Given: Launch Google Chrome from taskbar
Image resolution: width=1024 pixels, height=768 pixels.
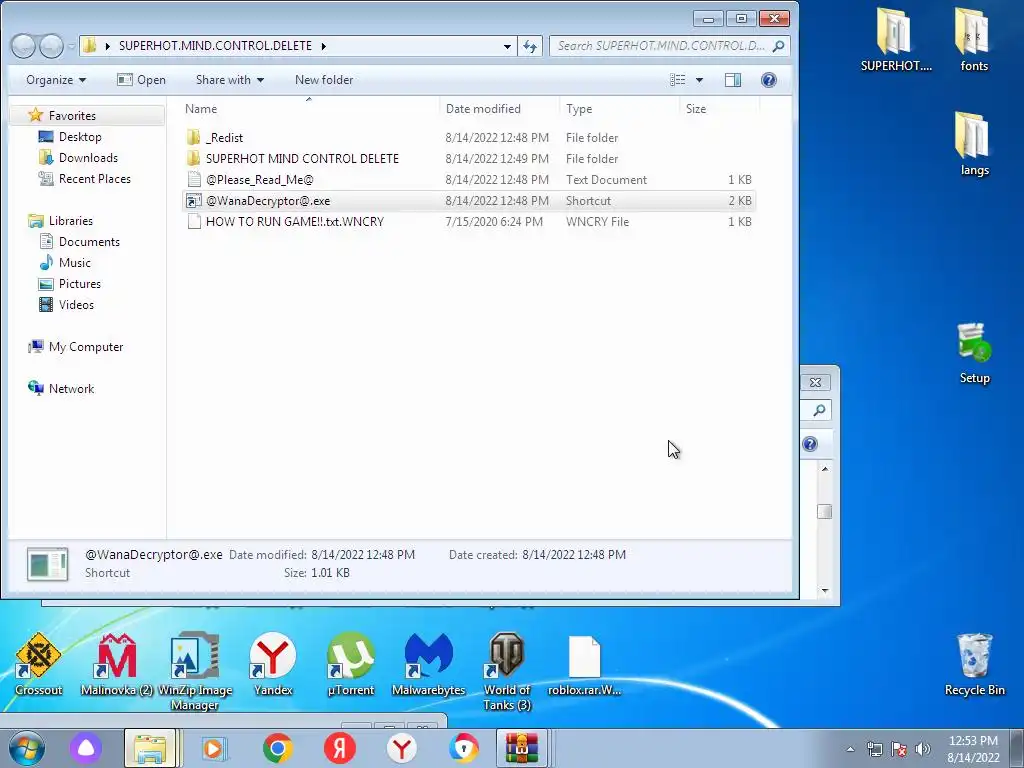Looking at the screenshot, I should click(x=277, y=748).
